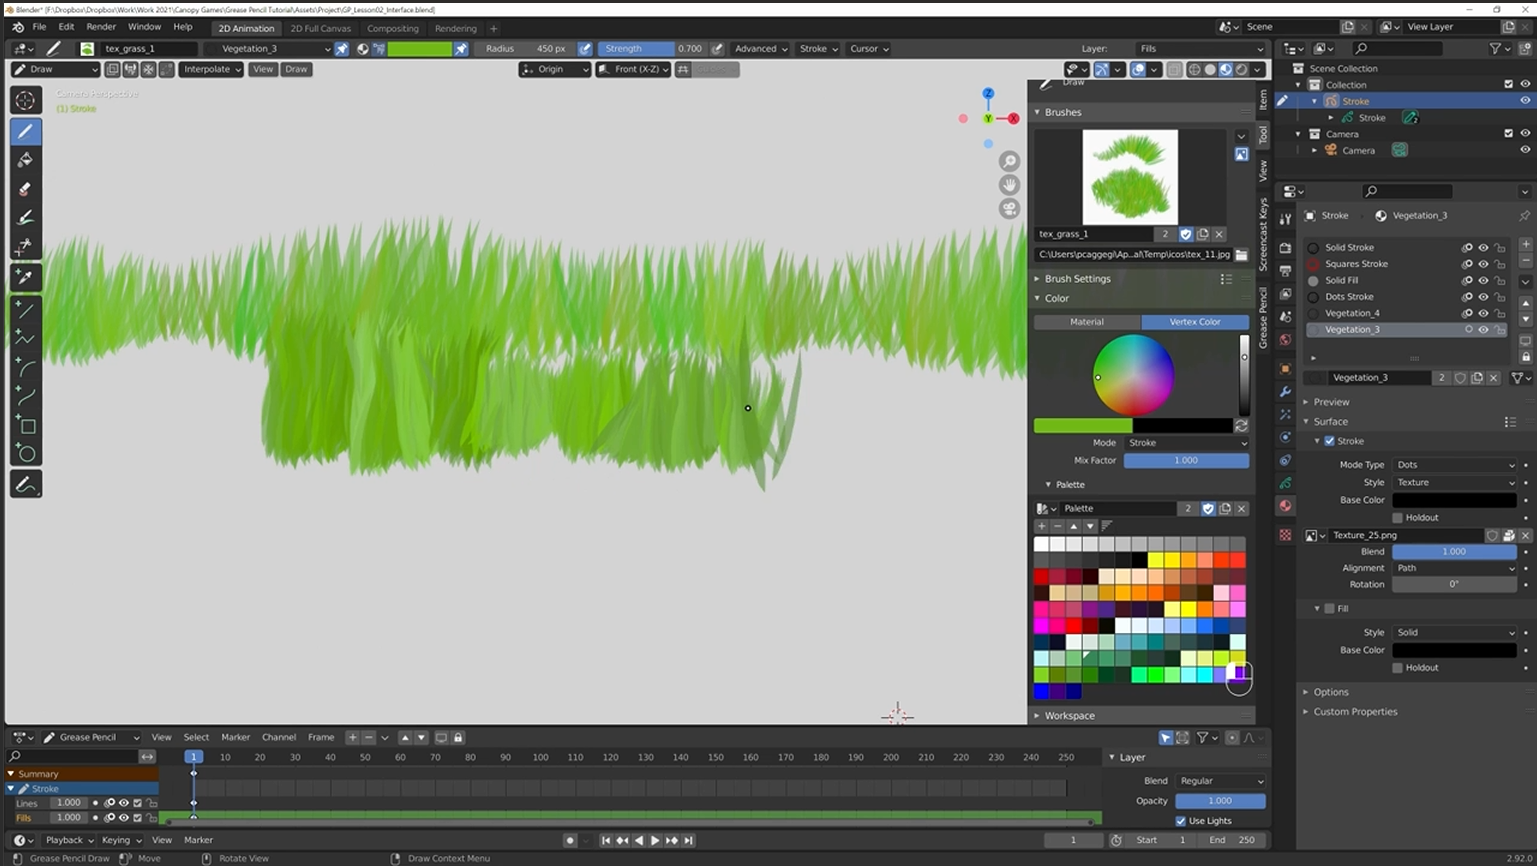Click the Interpolate button in header
The height and width of the screenshot is (866, 1537).
click(211, 69)
